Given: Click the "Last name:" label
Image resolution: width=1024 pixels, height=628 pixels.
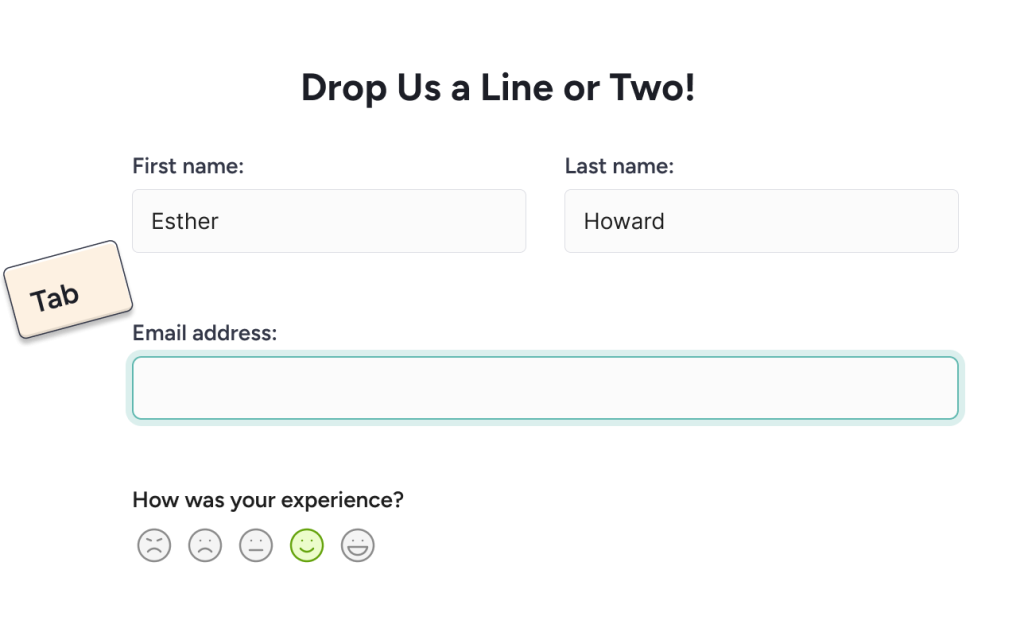Looking at the screenshot, I should (619, 166).
